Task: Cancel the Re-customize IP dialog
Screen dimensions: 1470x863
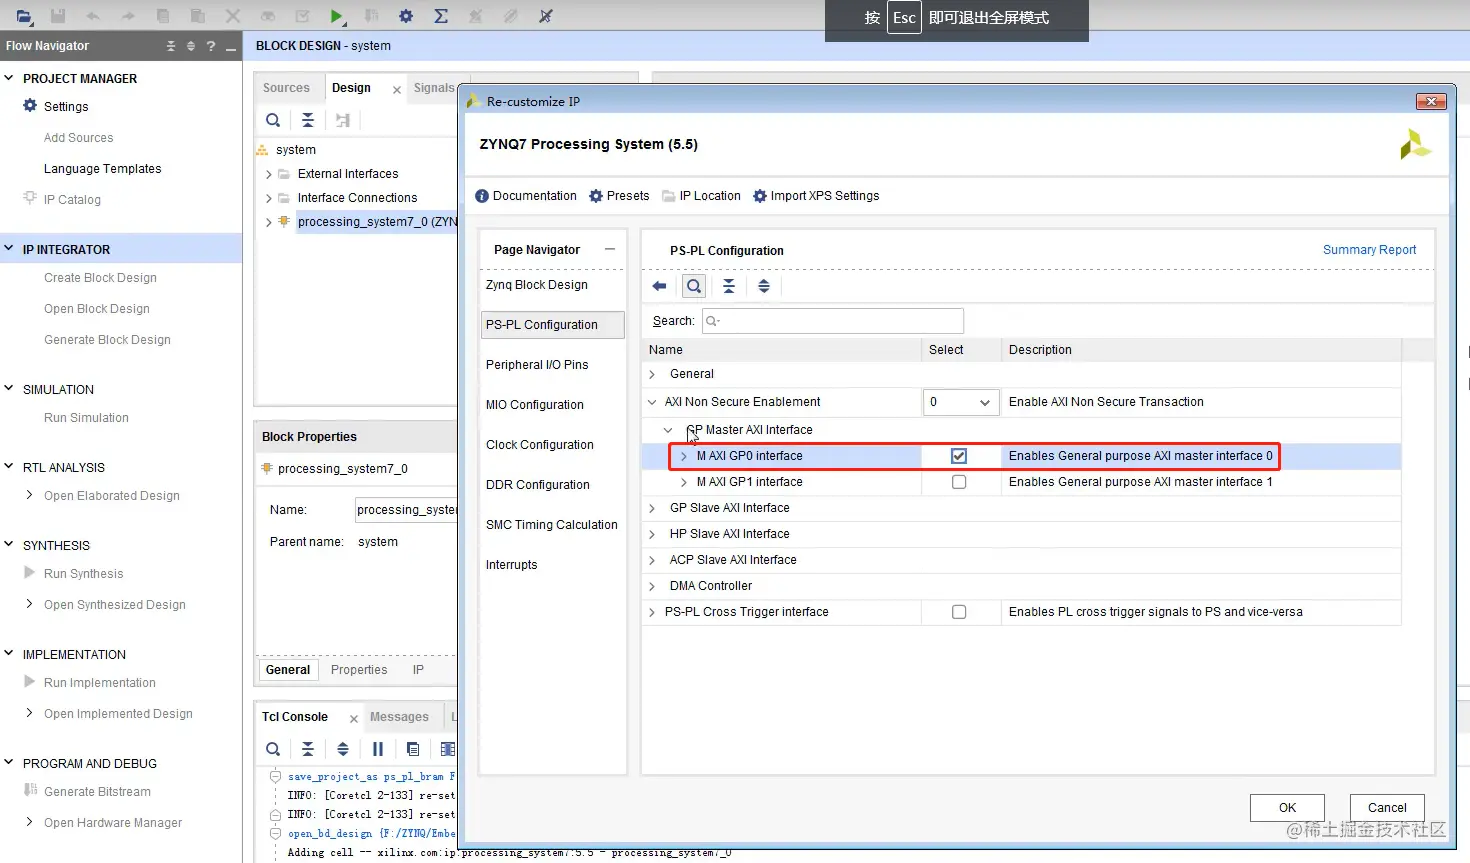Action: coord(1387,808)
